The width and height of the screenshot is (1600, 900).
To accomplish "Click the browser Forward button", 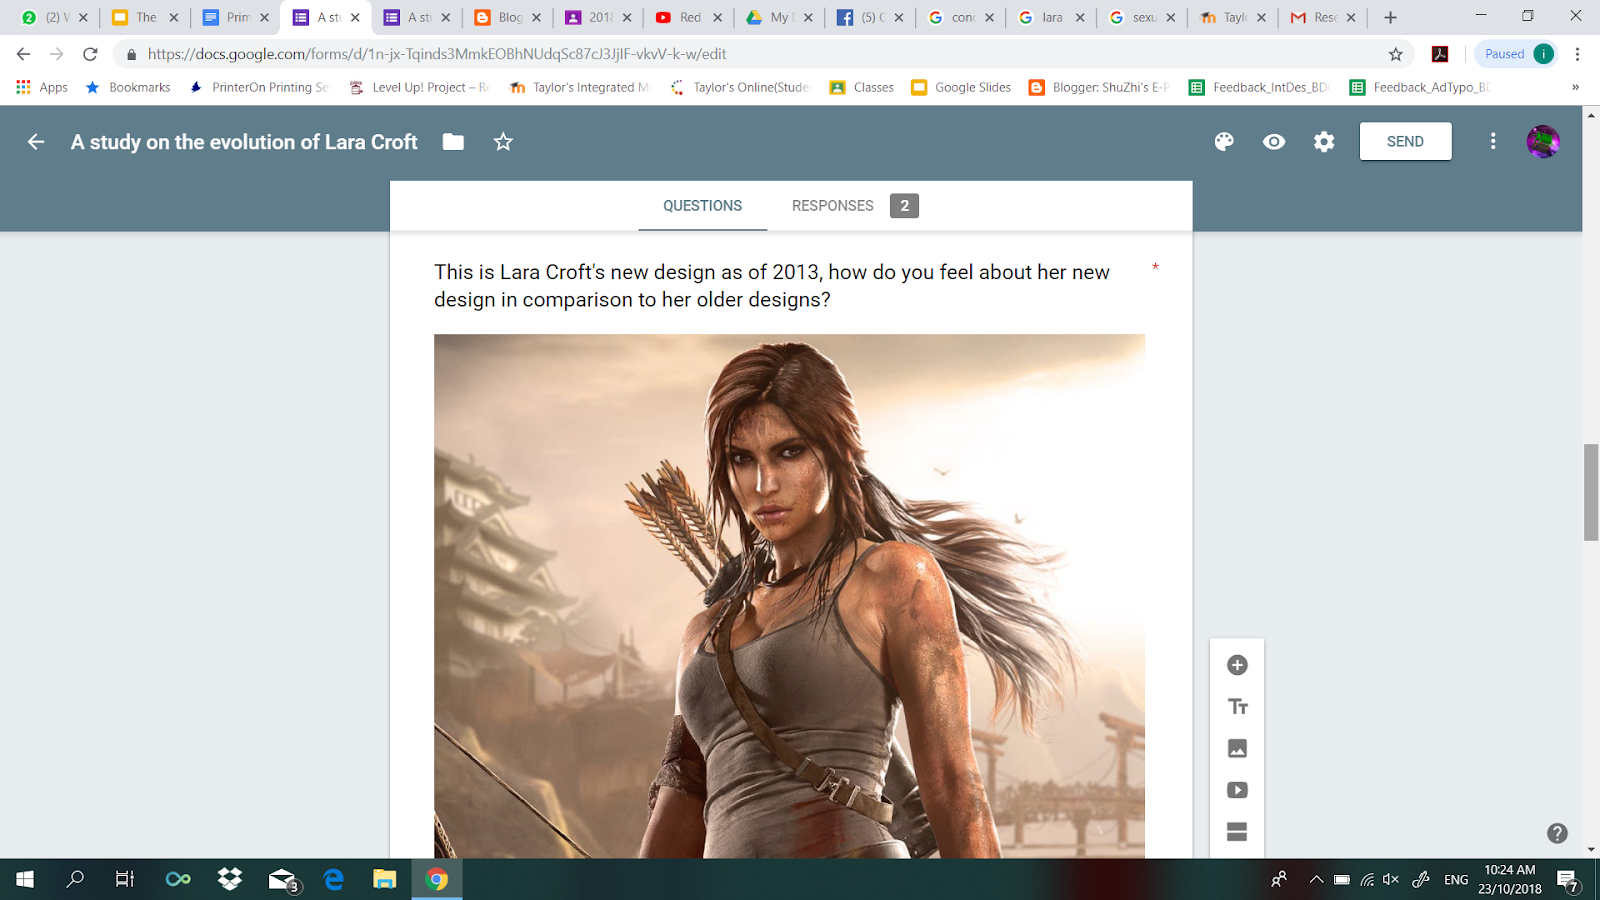I will tap(57, 54).
